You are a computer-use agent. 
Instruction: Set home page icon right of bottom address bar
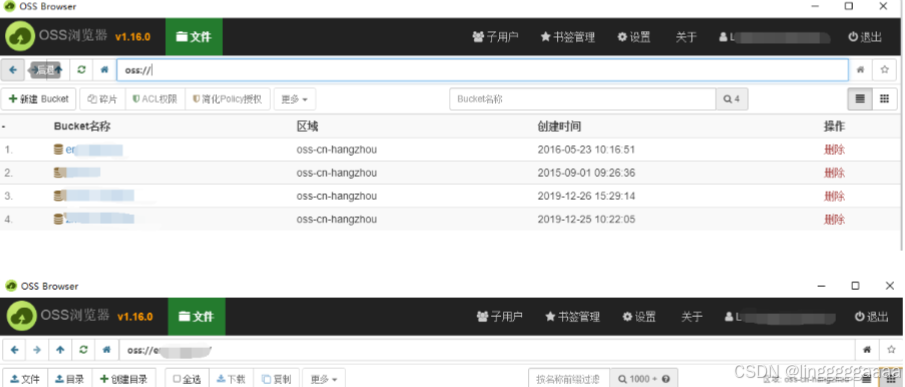point(866,350)
